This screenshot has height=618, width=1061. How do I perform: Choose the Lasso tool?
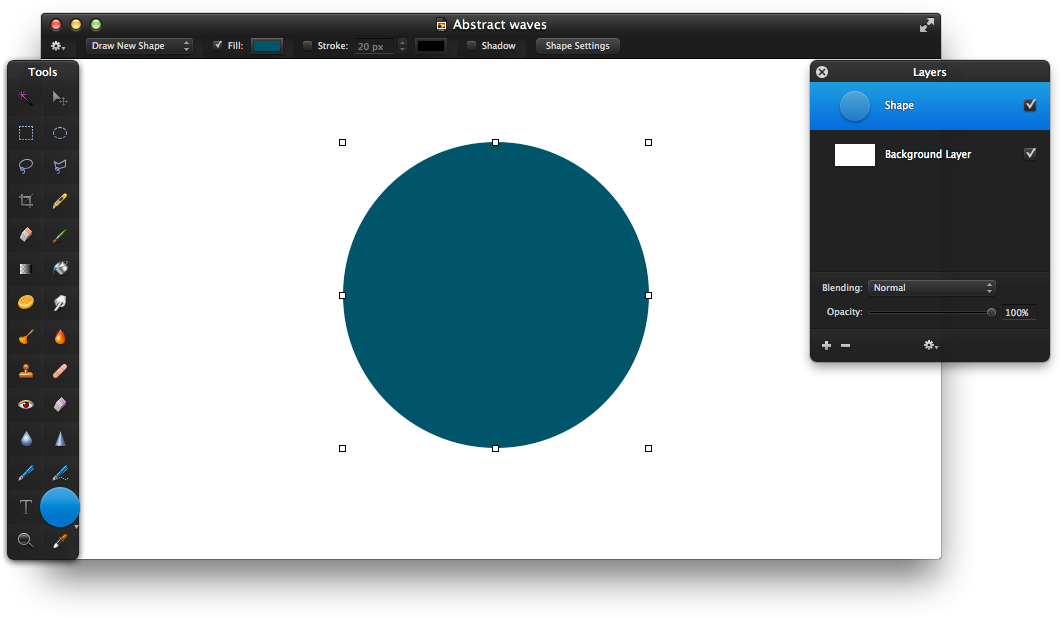(24, 166)
